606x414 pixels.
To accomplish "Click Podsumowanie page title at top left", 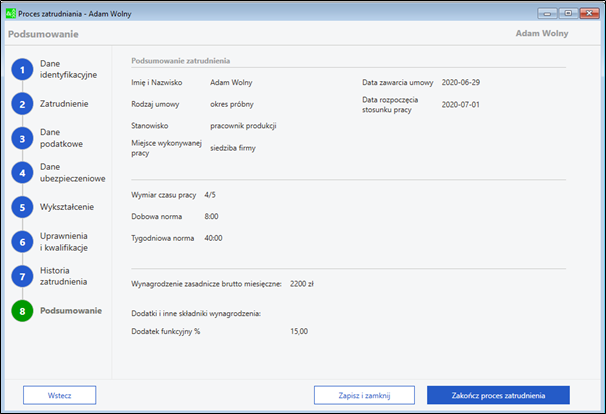I will click(43, 34).
